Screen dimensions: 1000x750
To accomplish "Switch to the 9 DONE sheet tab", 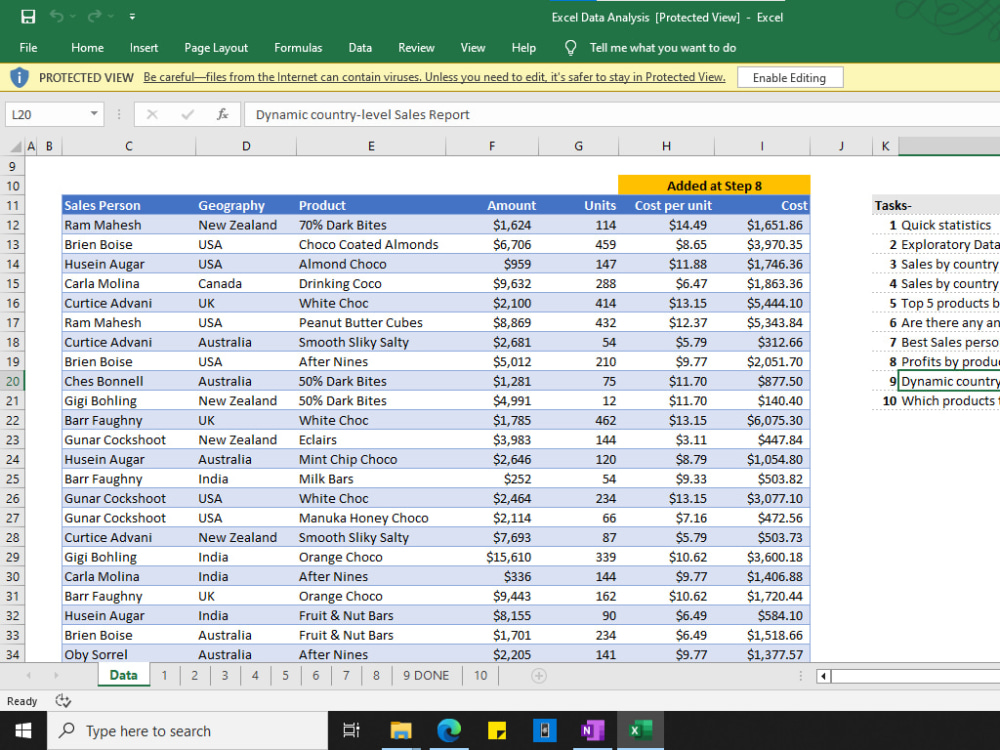I will point(425,675).
